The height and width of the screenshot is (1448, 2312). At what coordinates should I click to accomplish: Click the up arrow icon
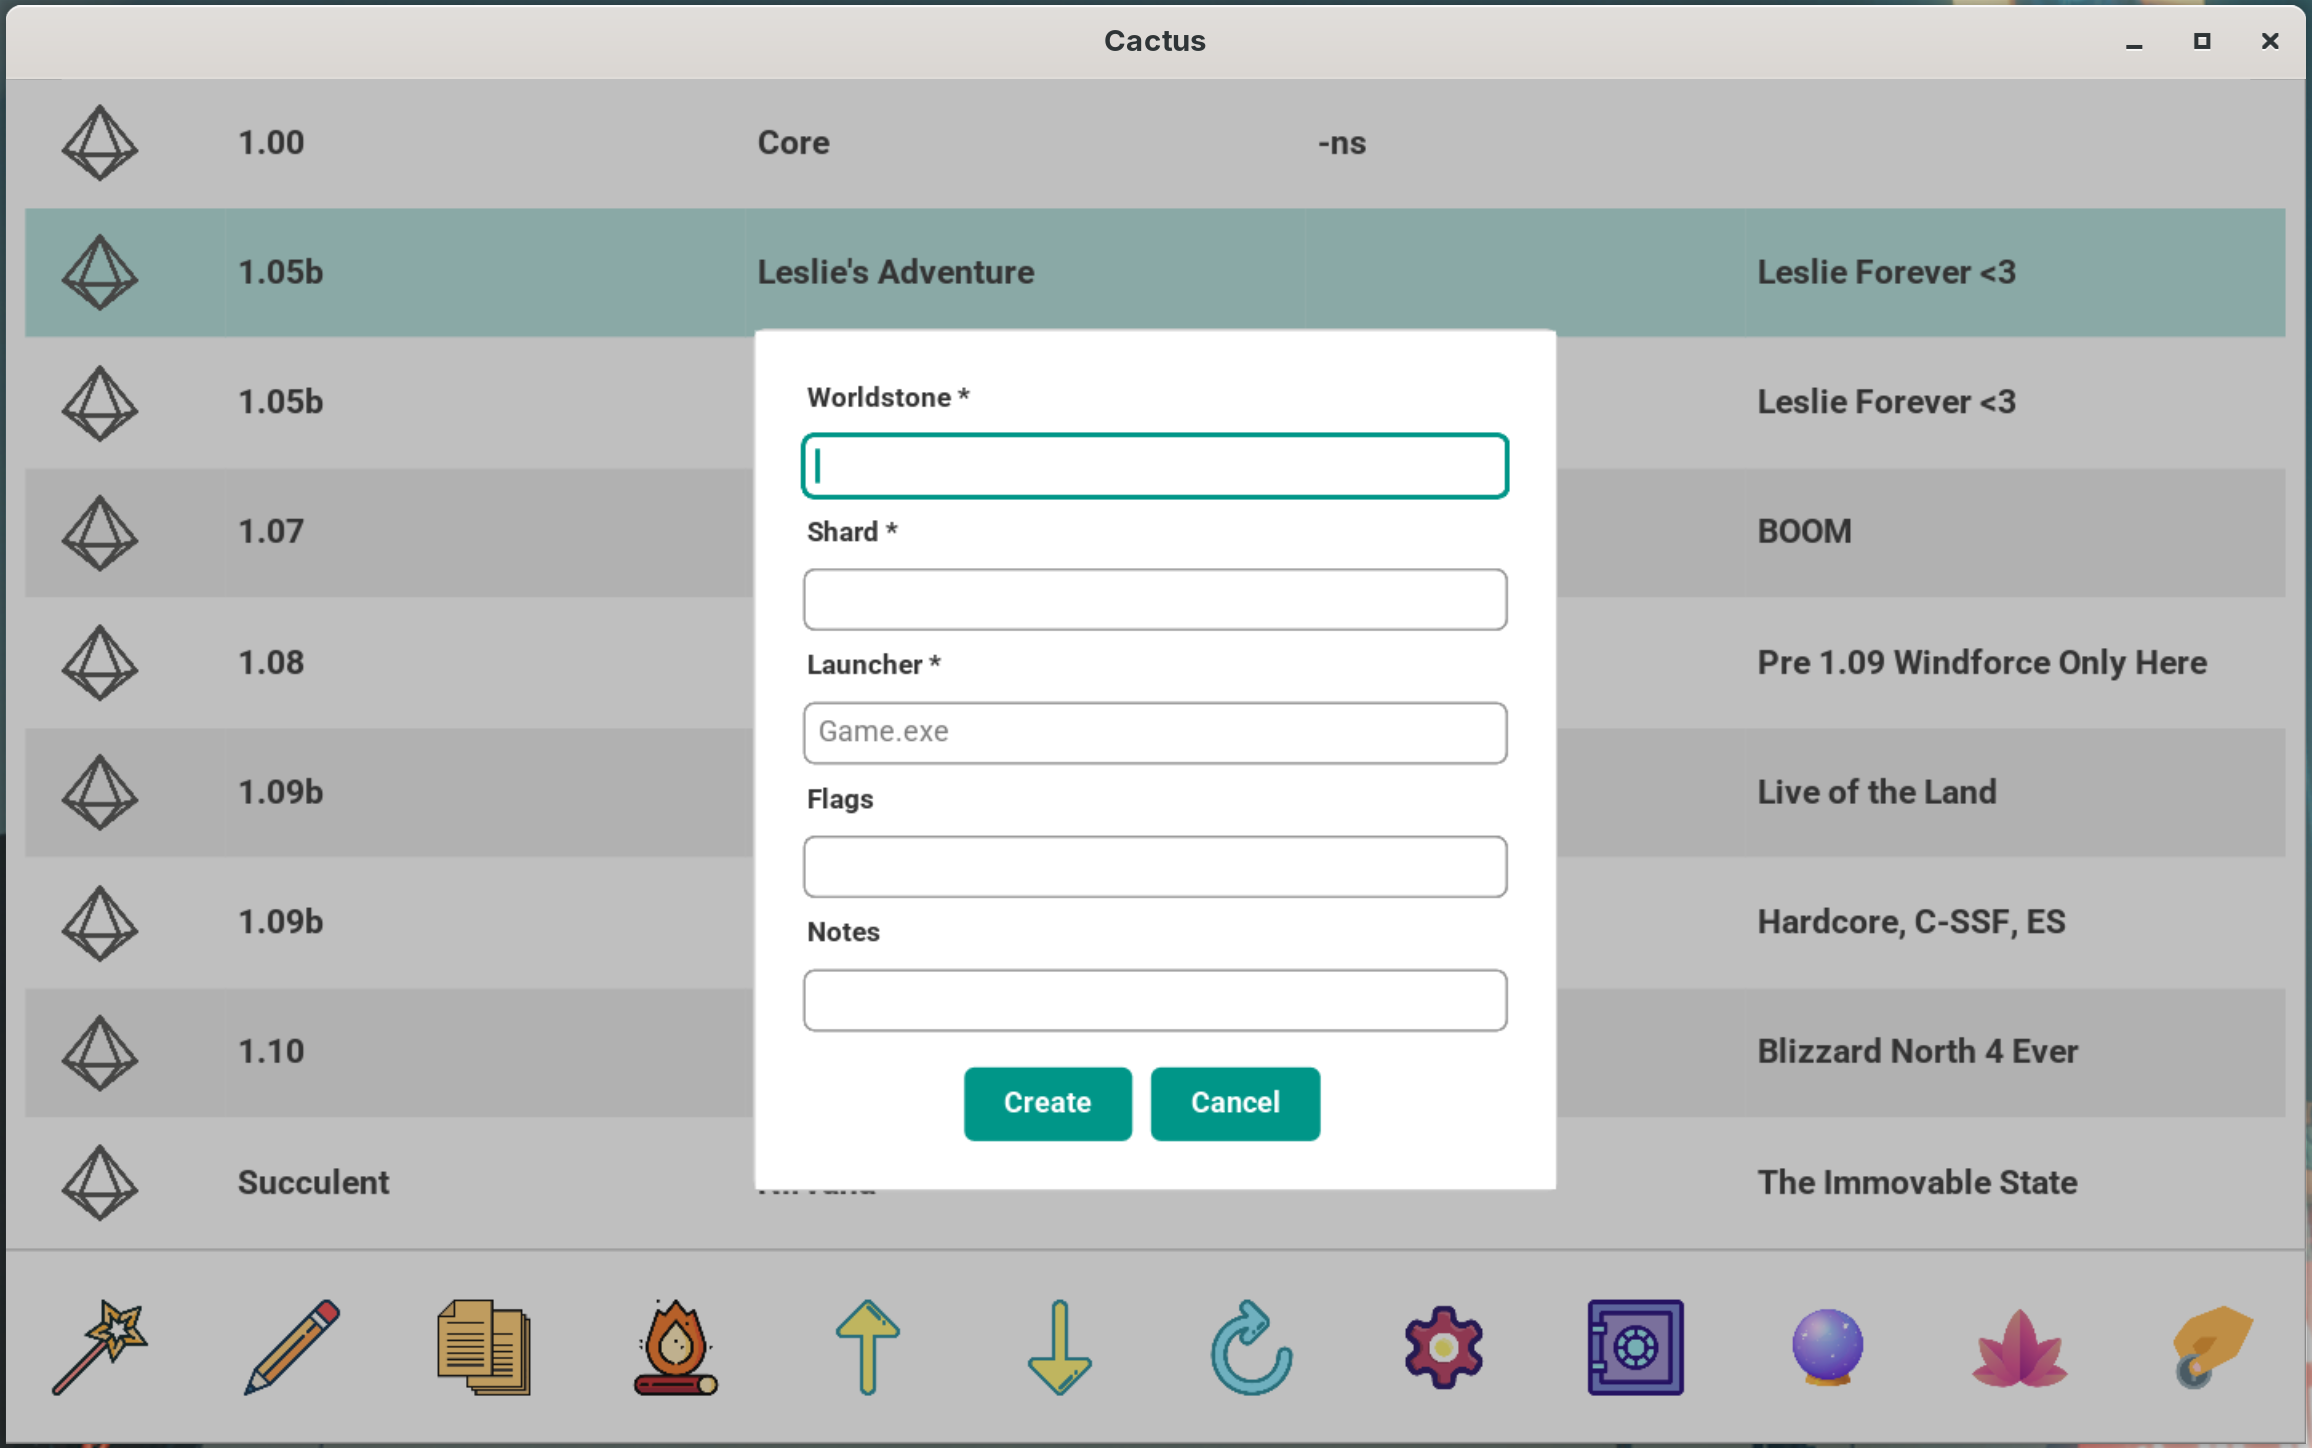tap(868, 1347)
